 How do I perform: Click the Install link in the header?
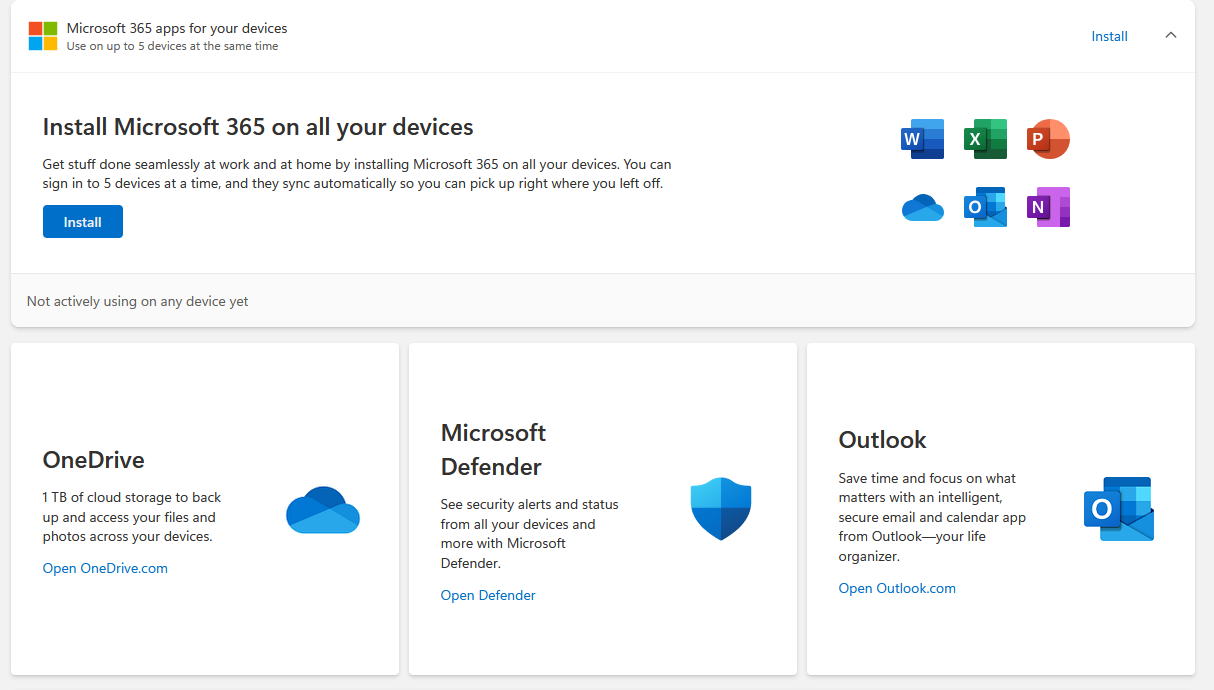tap(1109, 36)
